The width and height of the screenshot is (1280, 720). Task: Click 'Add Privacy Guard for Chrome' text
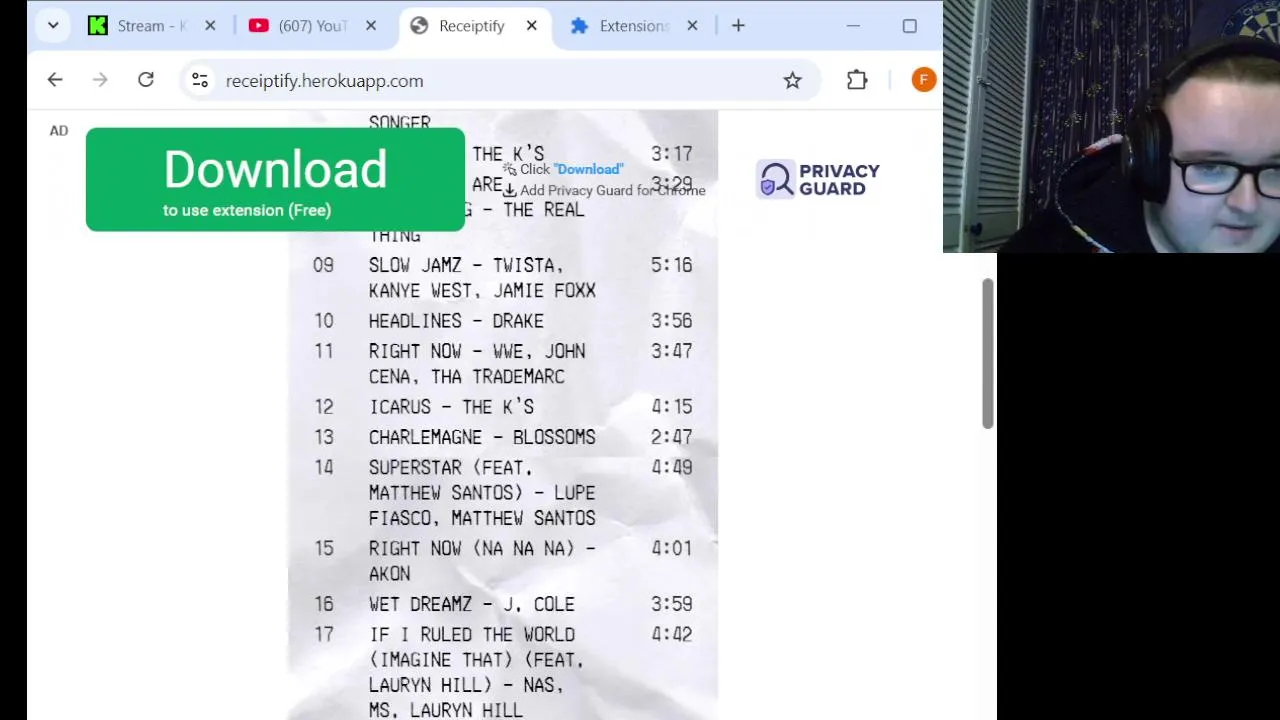click(612, 190)
